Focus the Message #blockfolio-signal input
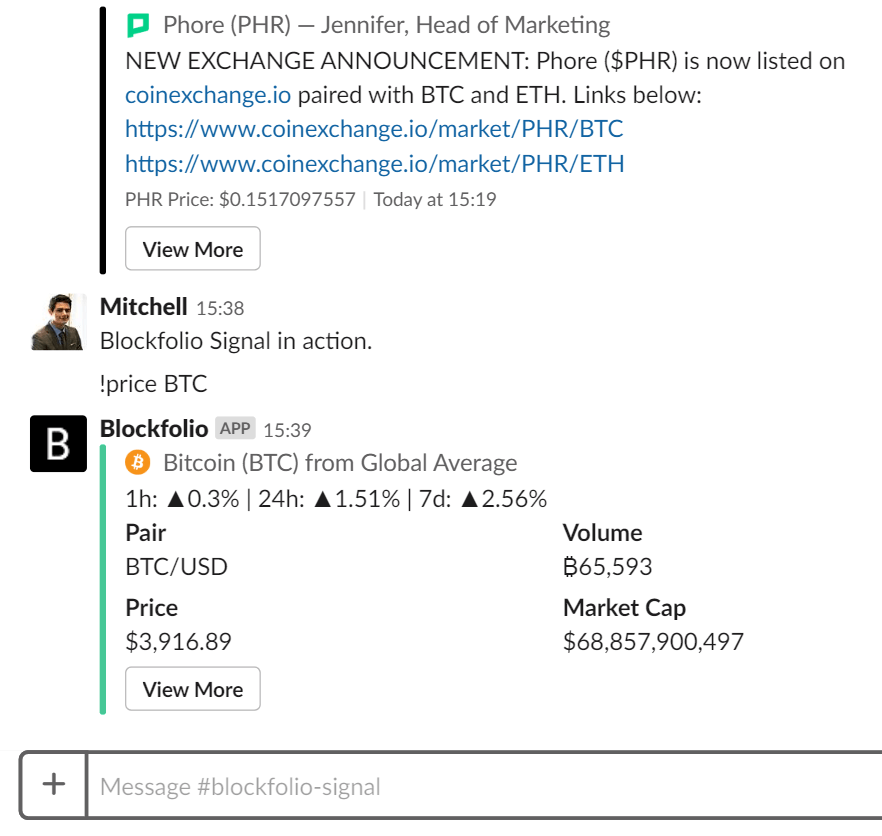 coord(480,786)
